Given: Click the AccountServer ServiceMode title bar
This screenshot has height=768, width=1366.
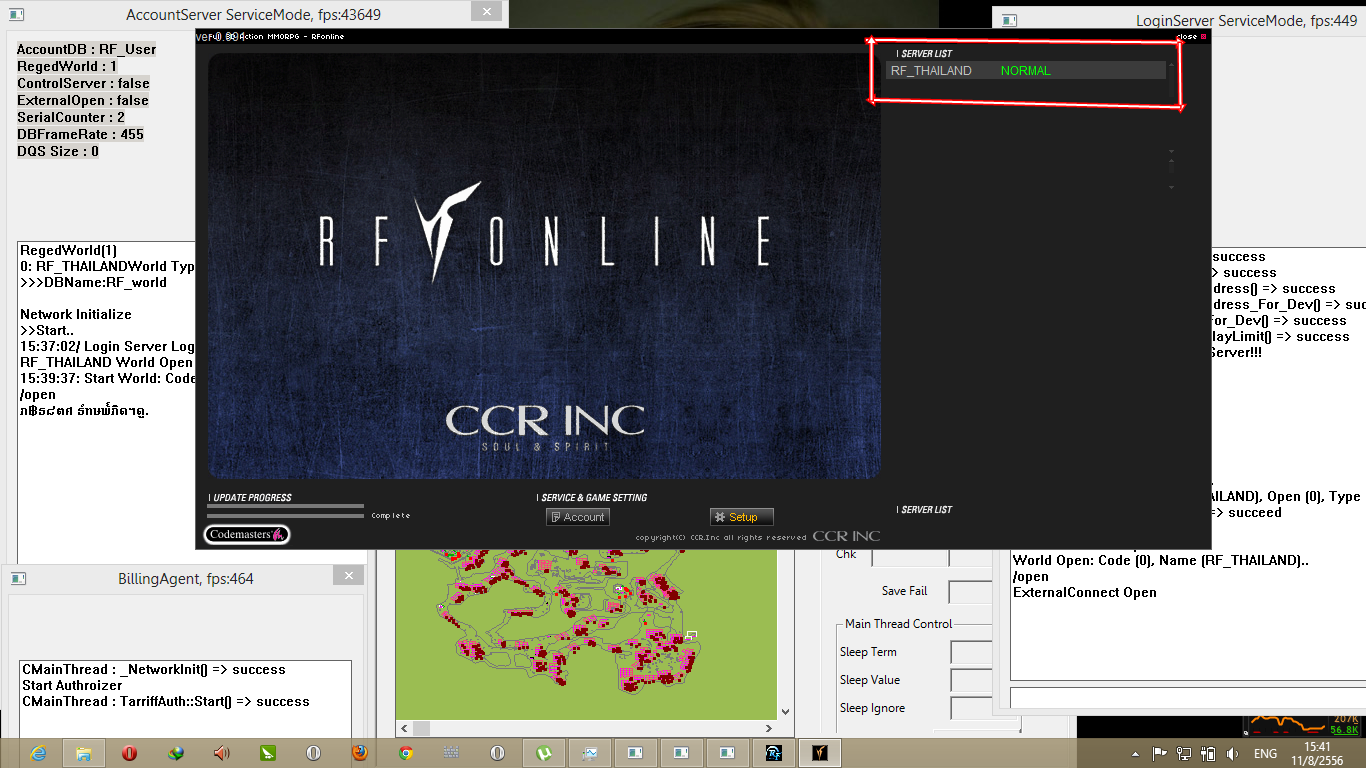Looking at the screenshot, I should coord(253,15).
